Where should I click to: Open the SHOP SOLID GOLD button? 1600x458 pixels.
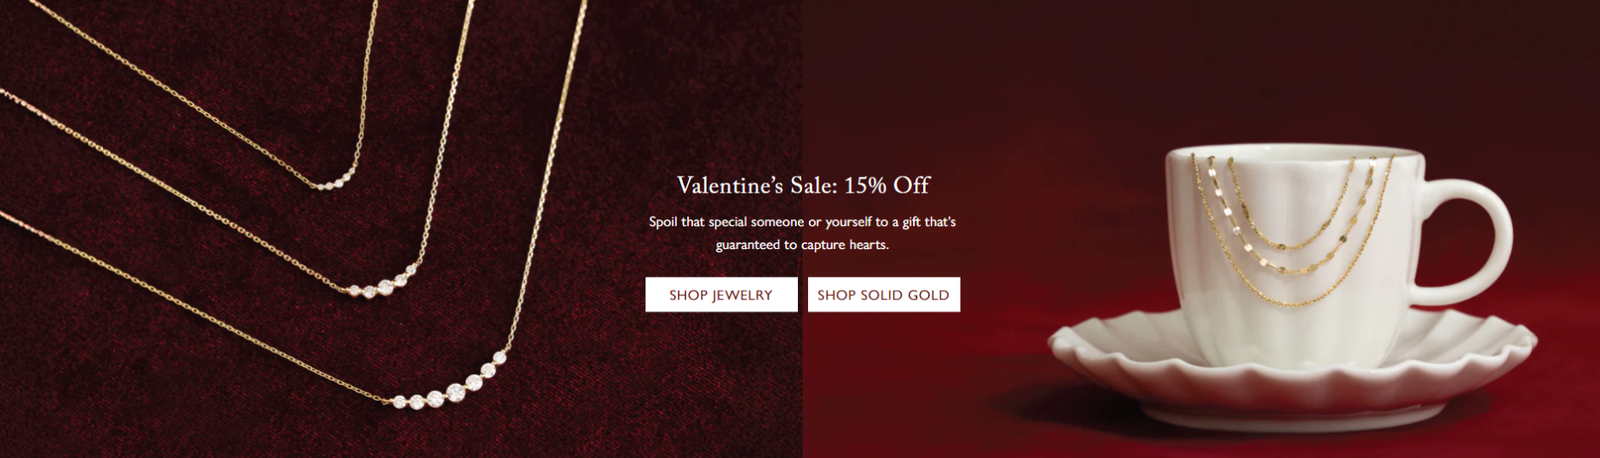click(x=884, y=295)
